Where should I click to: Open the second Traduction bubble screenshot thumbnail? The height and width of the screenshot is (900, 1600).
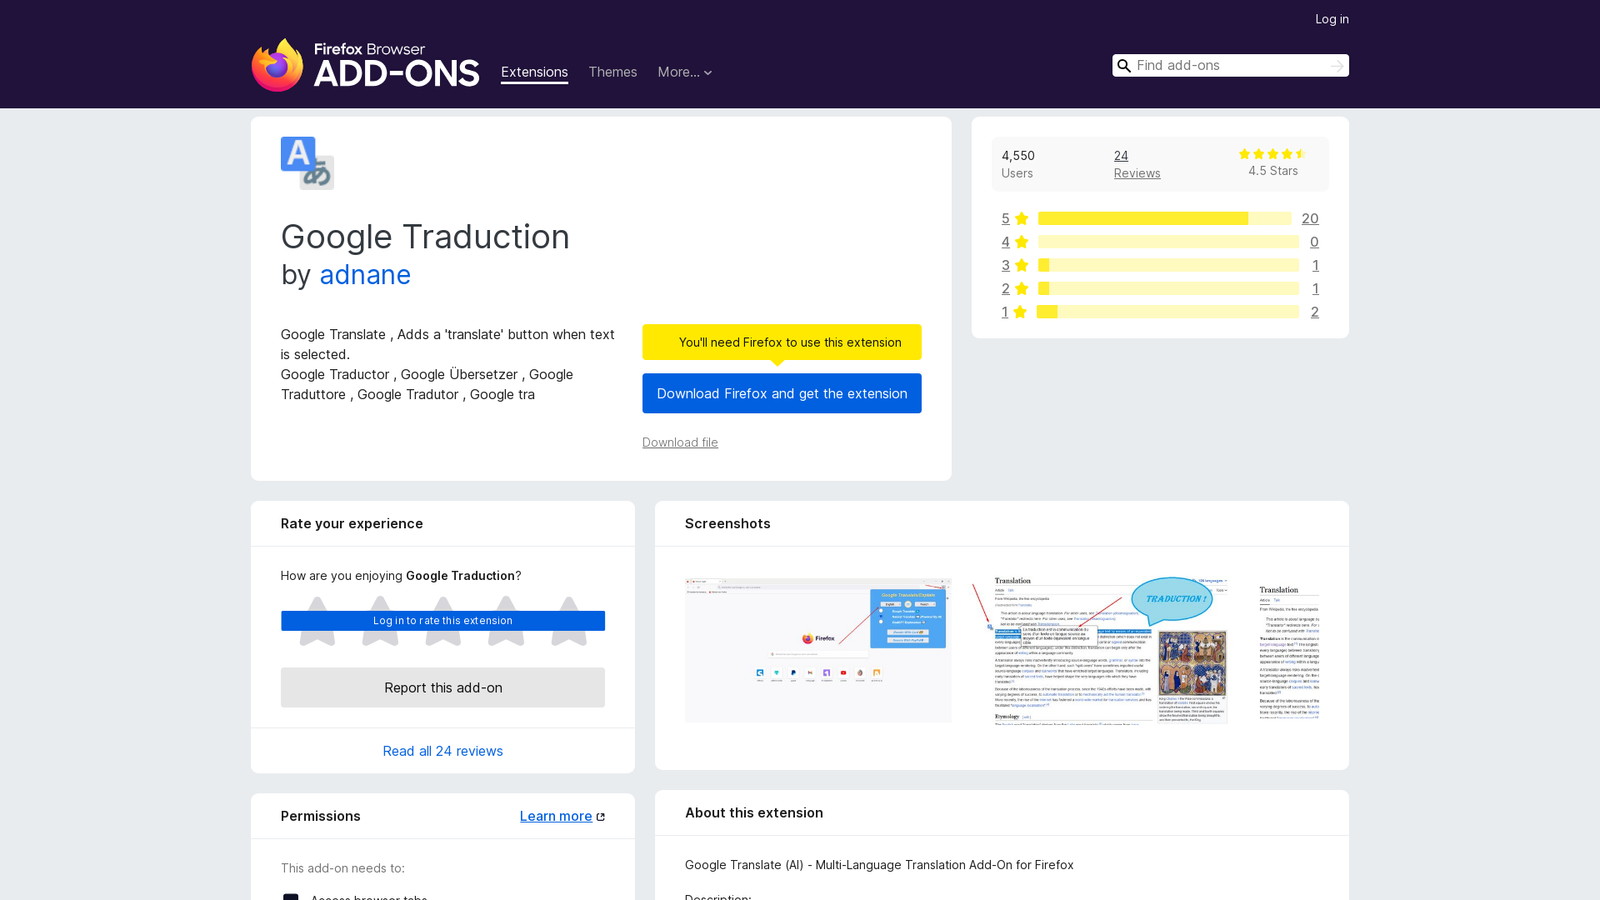(1100, 650)
